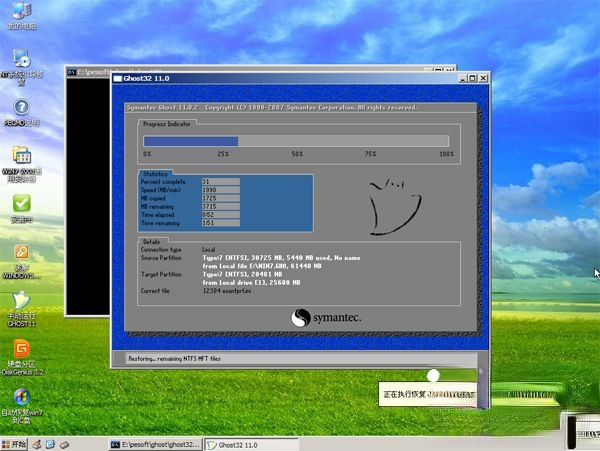This screenshot has width=600, height=451.
Task: Click the Ghost32 11.0 title bar icon
Action: (x=119, y=77)
